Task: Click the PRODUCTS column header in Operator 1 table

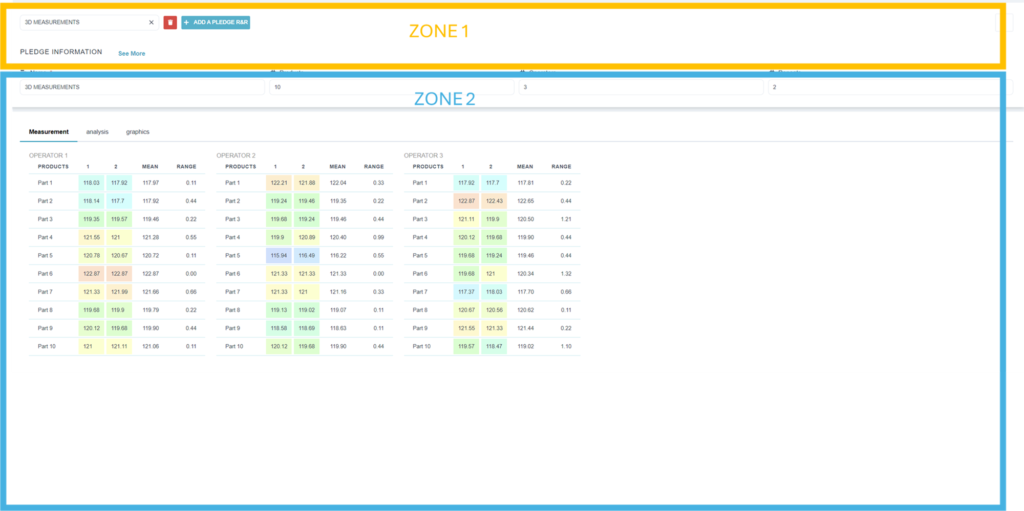Action: (53, 167)
